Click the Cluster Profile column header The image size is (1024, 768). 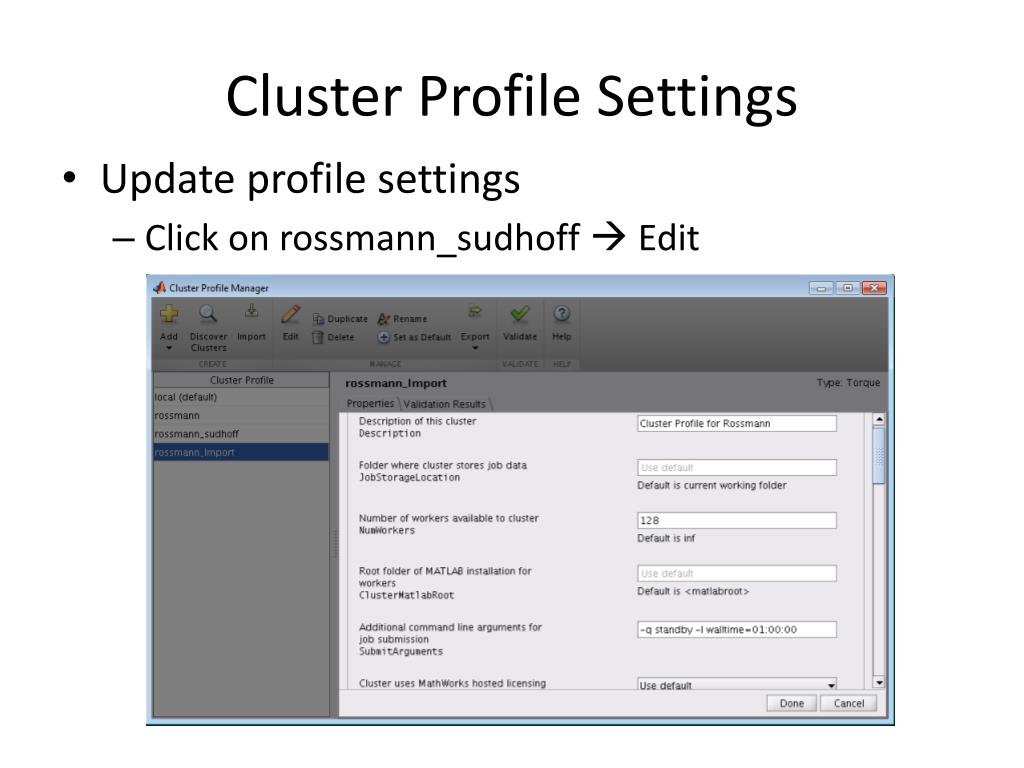(241, 380)
